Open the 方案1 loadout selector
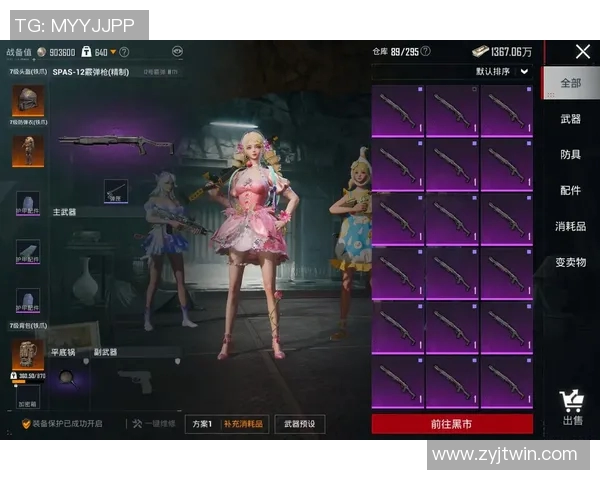Screen dimensions: 600x480 tap(202, 424)
